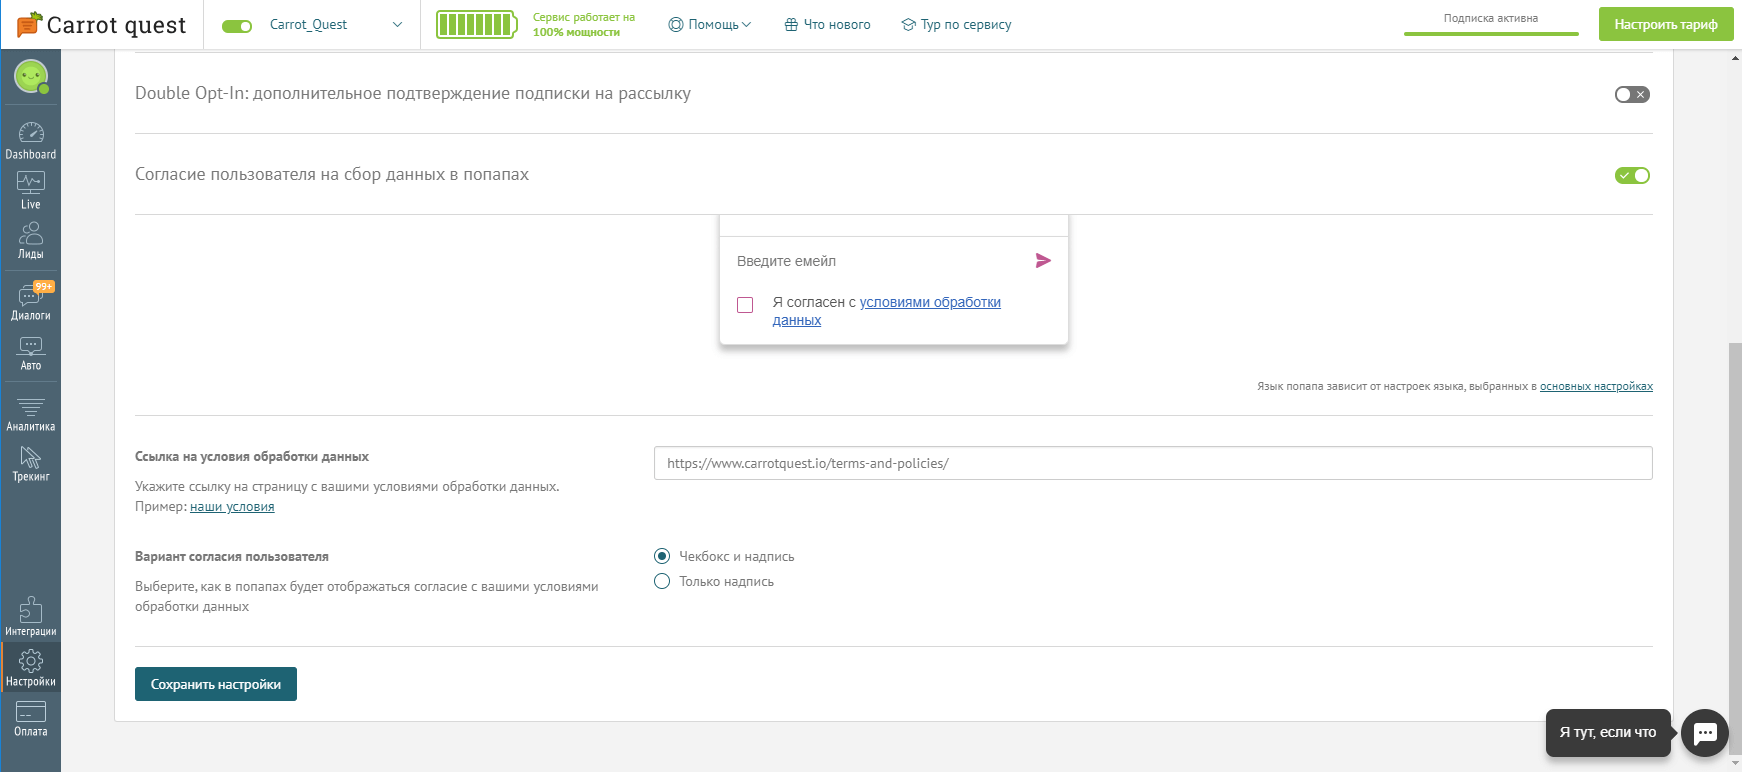Open the Что нового menu item

click(x=827, y=25)
